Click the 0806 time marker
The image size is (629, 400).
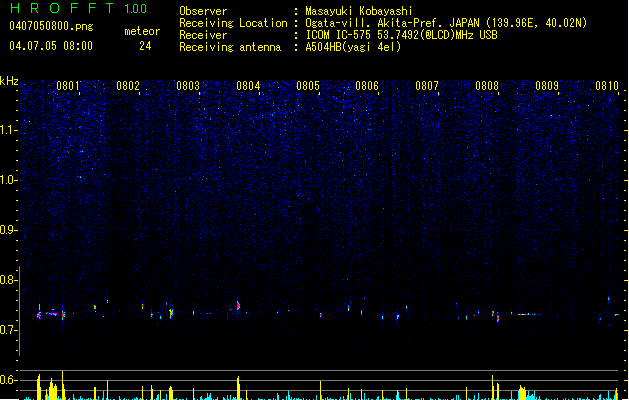pyautogui.click(x=367, y=86)
